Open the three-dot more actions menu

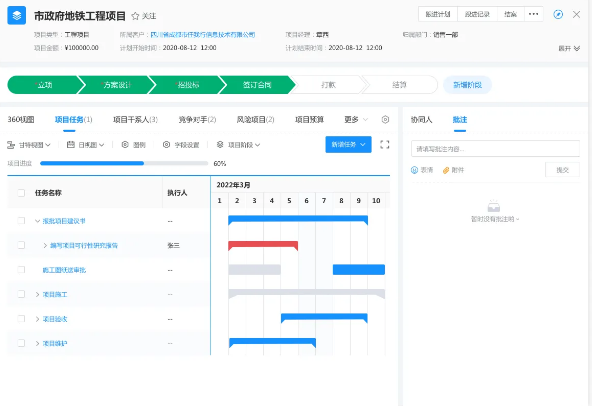click(533, 14)
